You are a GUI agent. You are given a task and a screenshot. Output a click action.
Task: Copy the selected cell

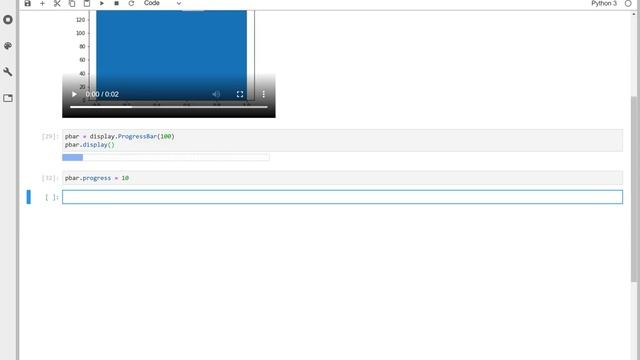coord(72,3)
